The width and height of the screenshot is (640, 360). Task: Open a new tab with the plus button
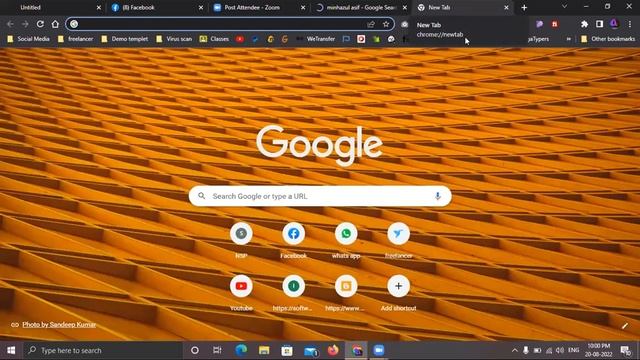[x=524, y=7]
